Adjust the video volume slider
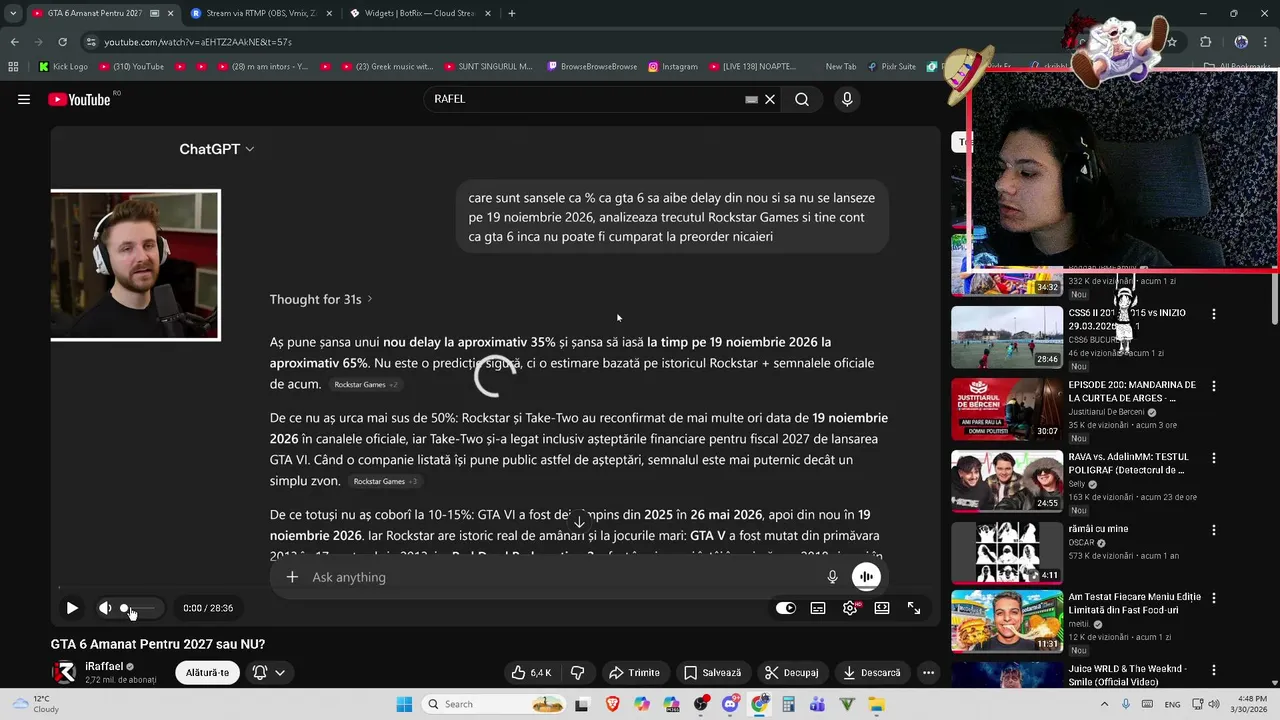 coord(138,608)
